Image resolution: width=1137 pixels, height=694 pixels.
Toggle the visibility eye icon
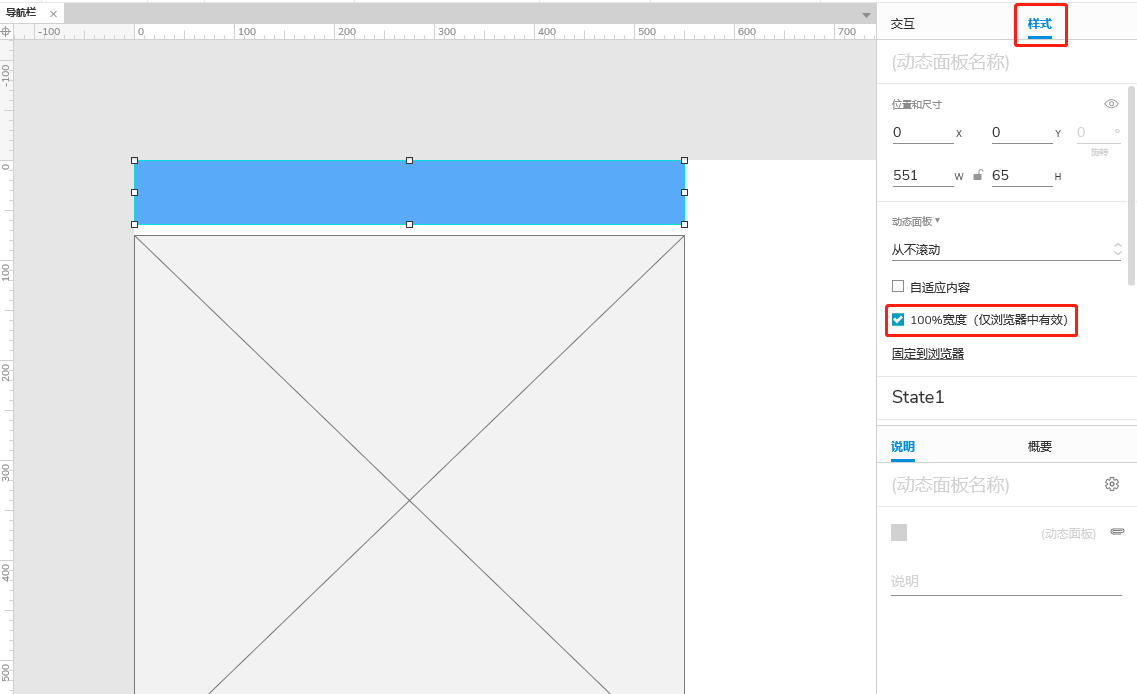coord(1111,104)
